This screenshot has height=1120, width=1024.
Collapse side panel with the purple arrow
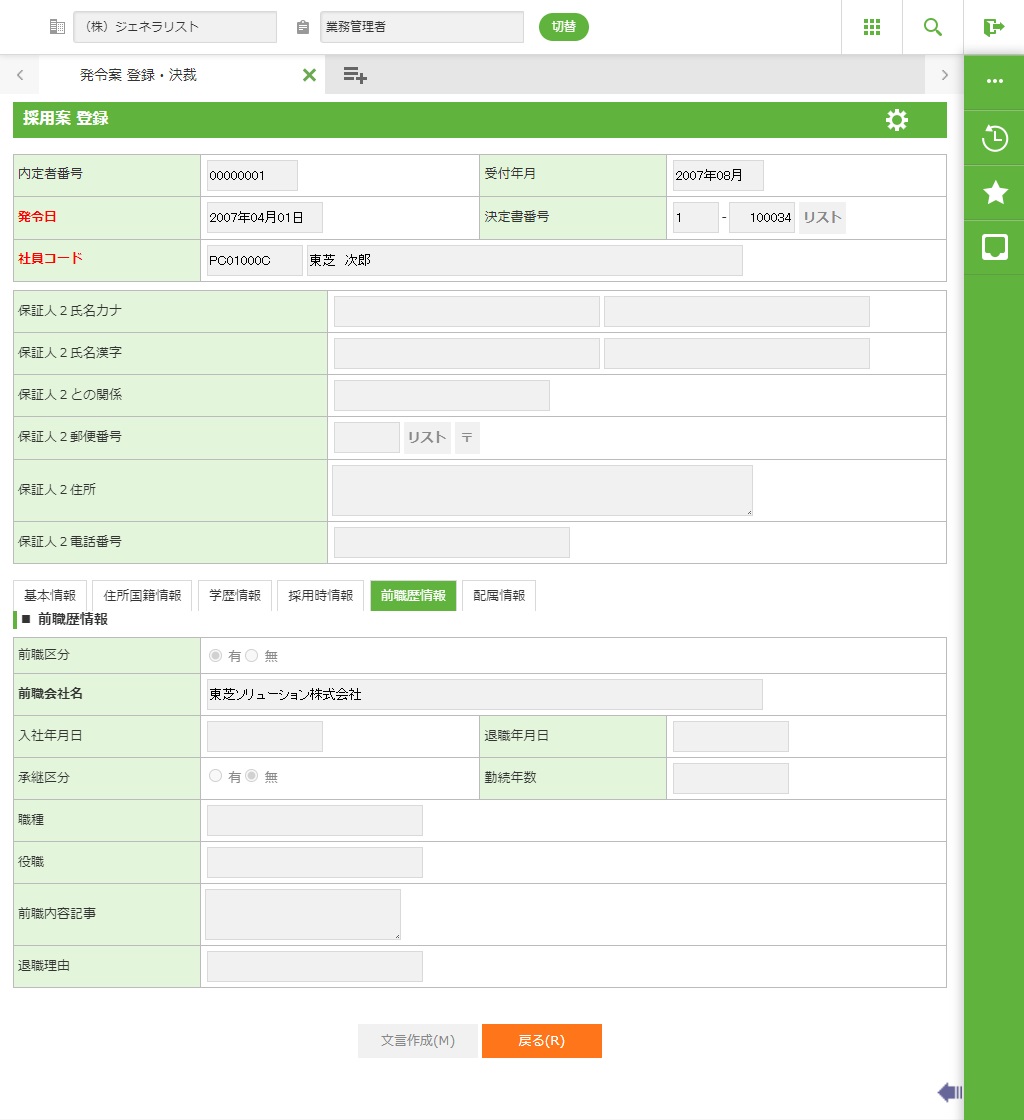point(949,1092)
